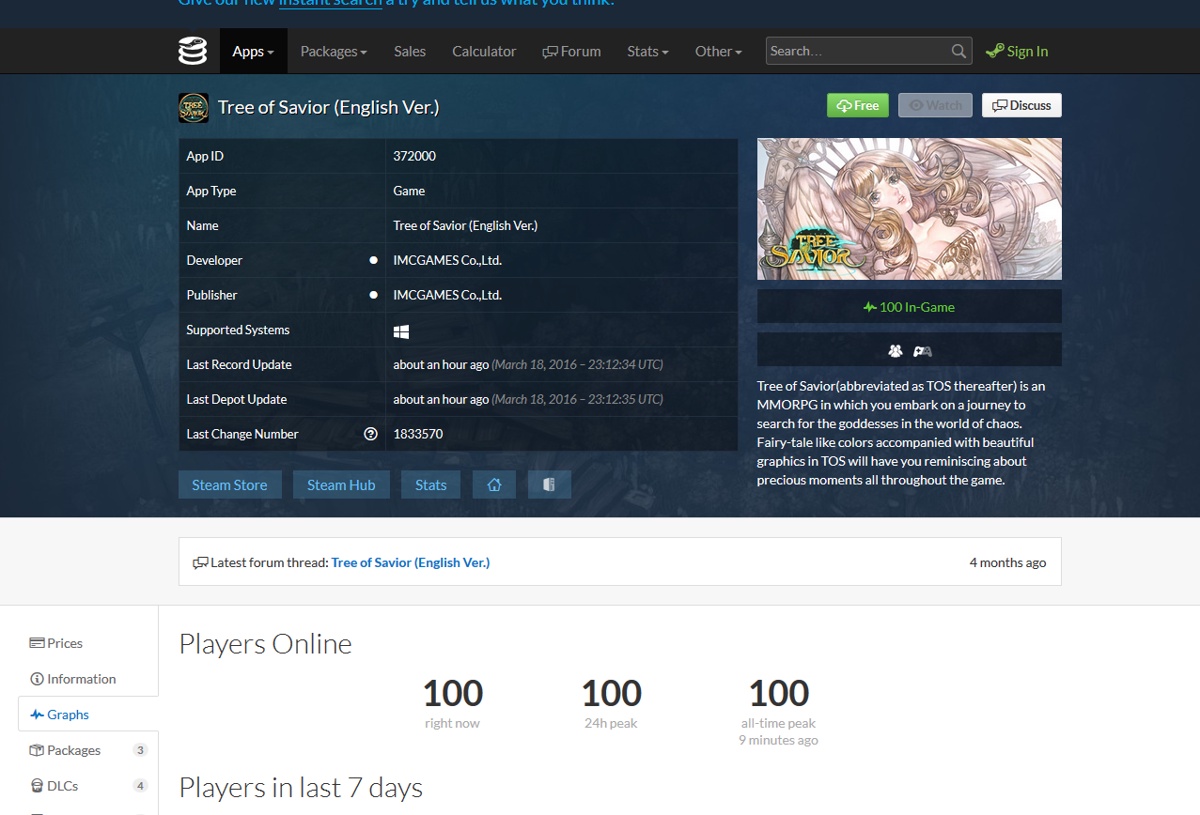This screenshot has height=815, width=1200.
Task: Click the SteamDB logo icon
Action: click(x=193, y=51)
